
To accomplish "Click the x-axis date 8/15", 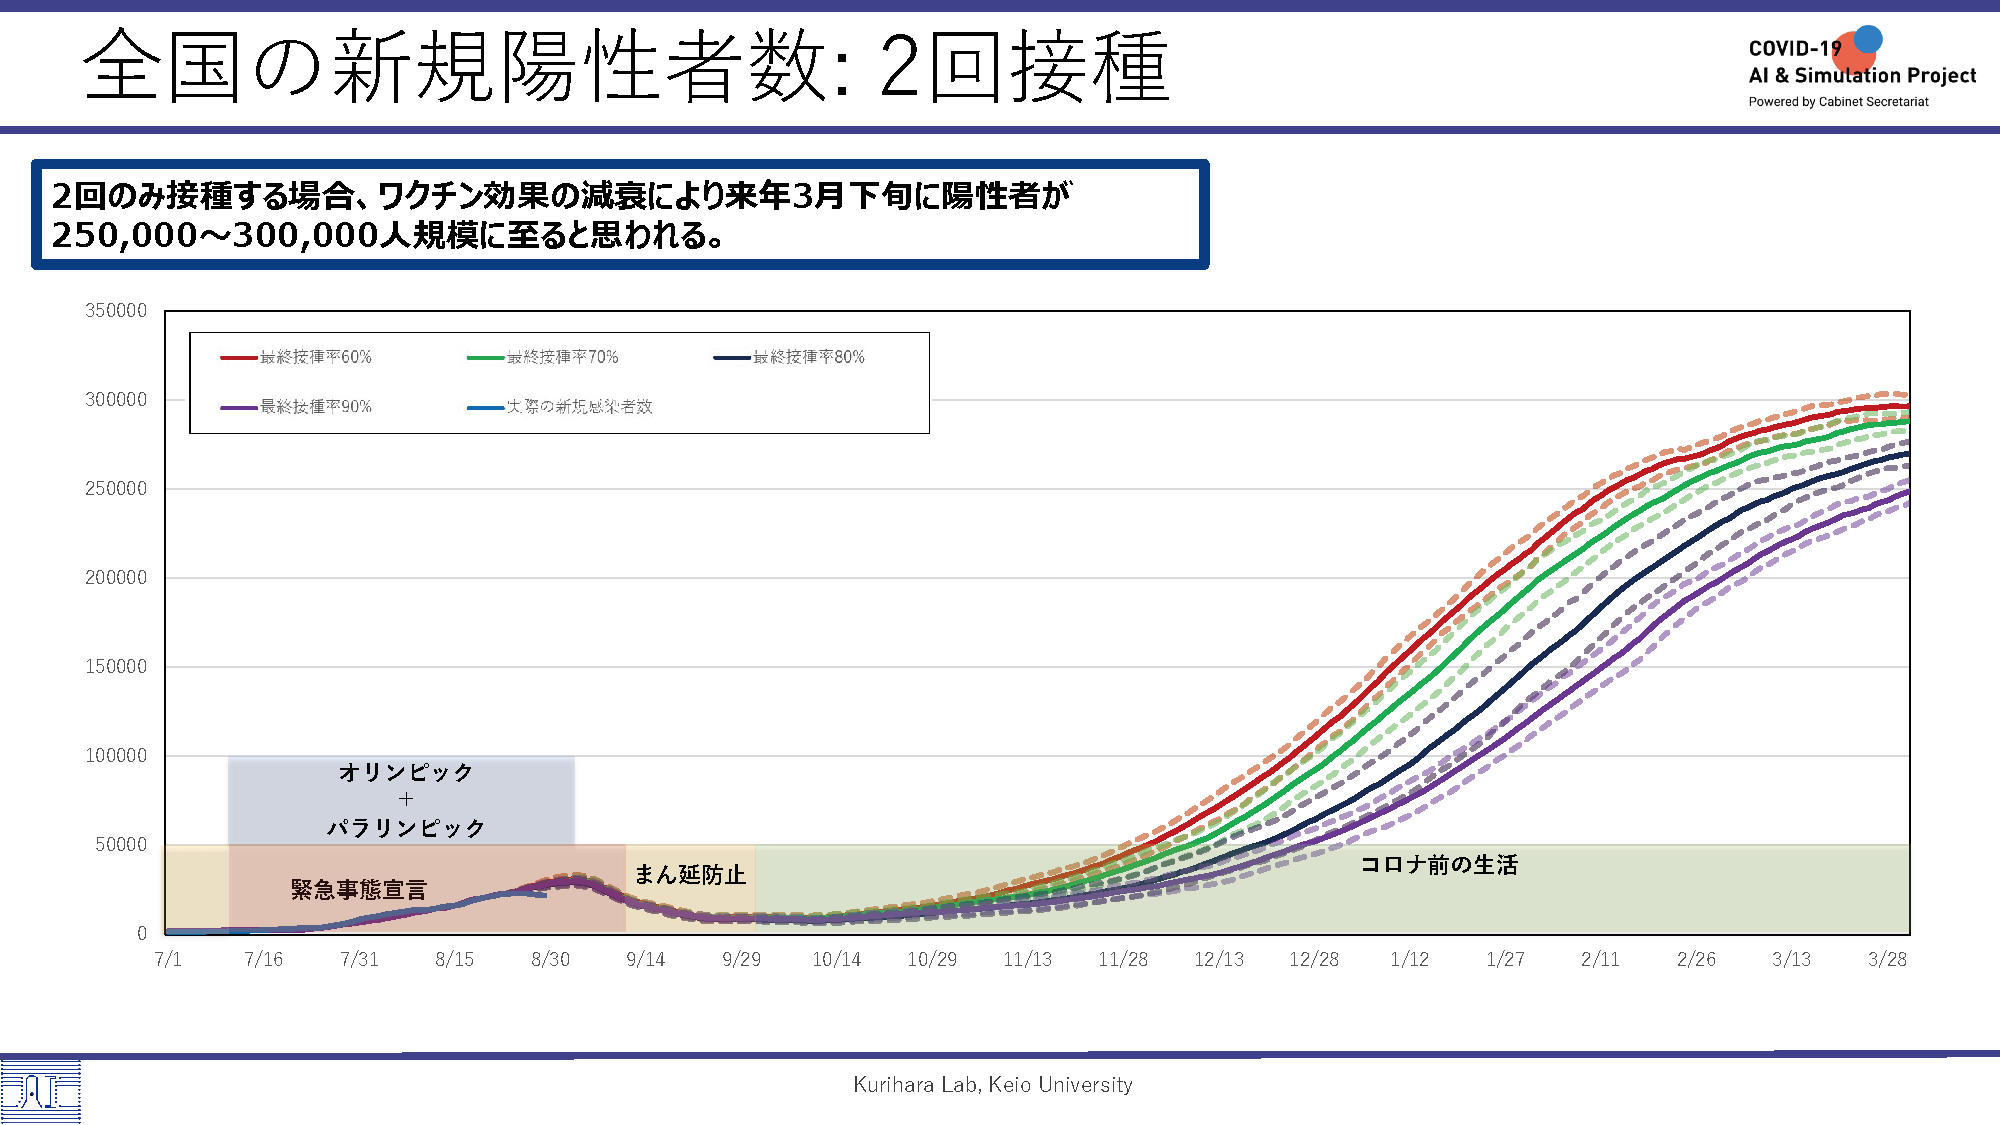I will [x=455, y=960].
